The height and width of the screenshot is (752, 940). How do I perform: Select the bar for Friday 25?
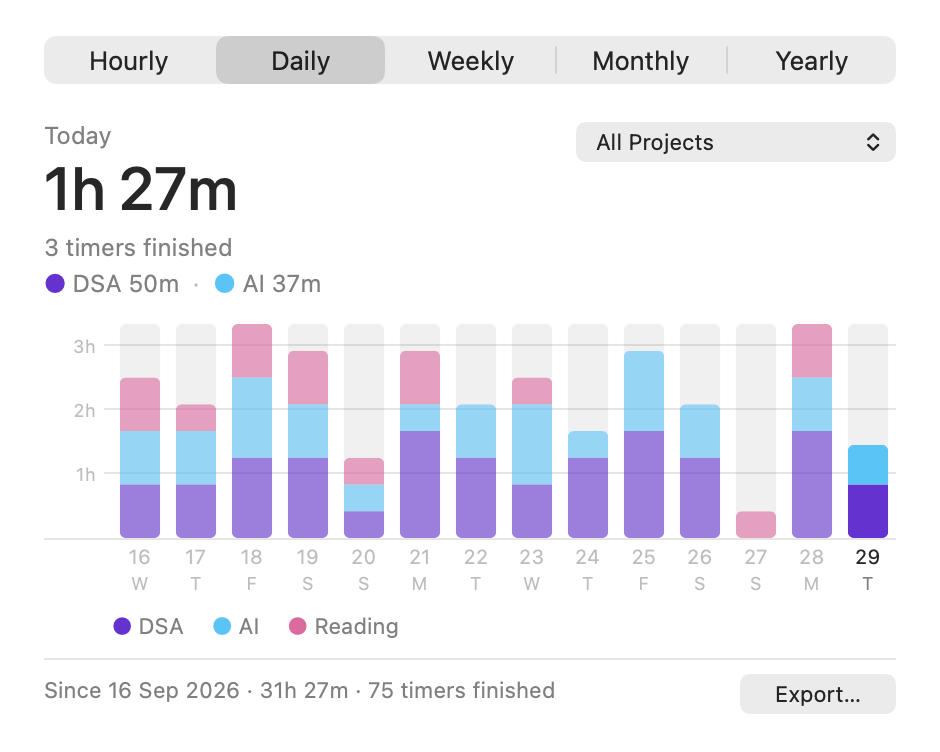644,444
